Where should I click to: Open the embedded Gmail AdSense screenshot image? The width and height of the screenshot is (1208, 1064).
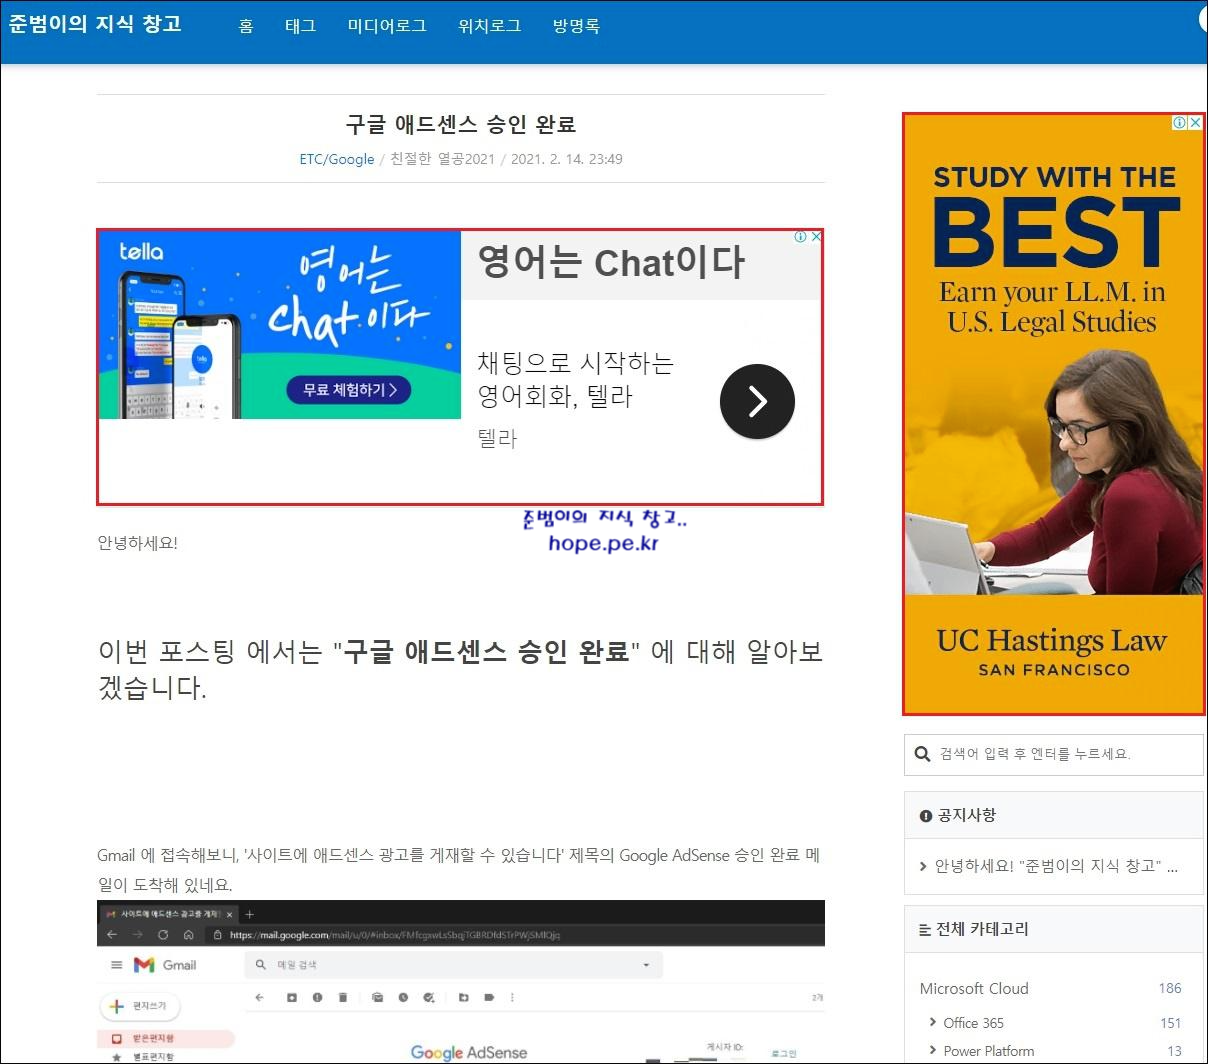(x=461, y=981)
